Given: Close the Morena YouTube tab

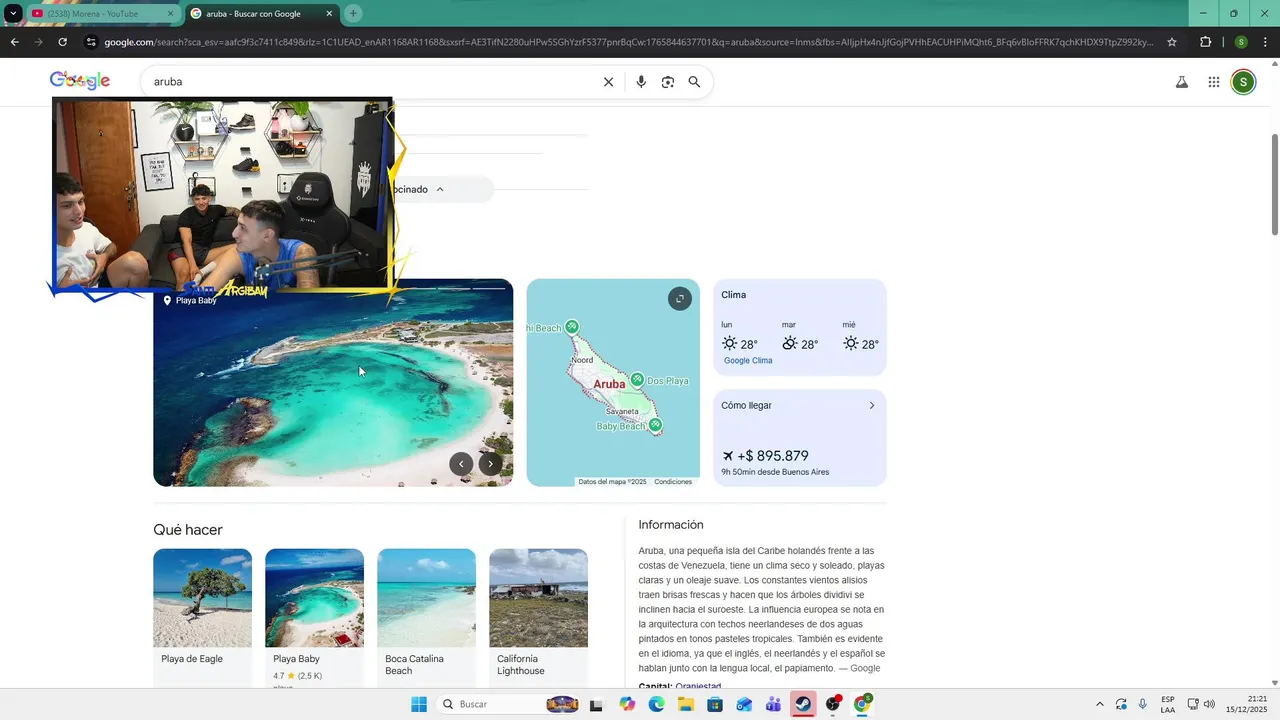Looking at the screenshot, I should (x=170, y=14).
